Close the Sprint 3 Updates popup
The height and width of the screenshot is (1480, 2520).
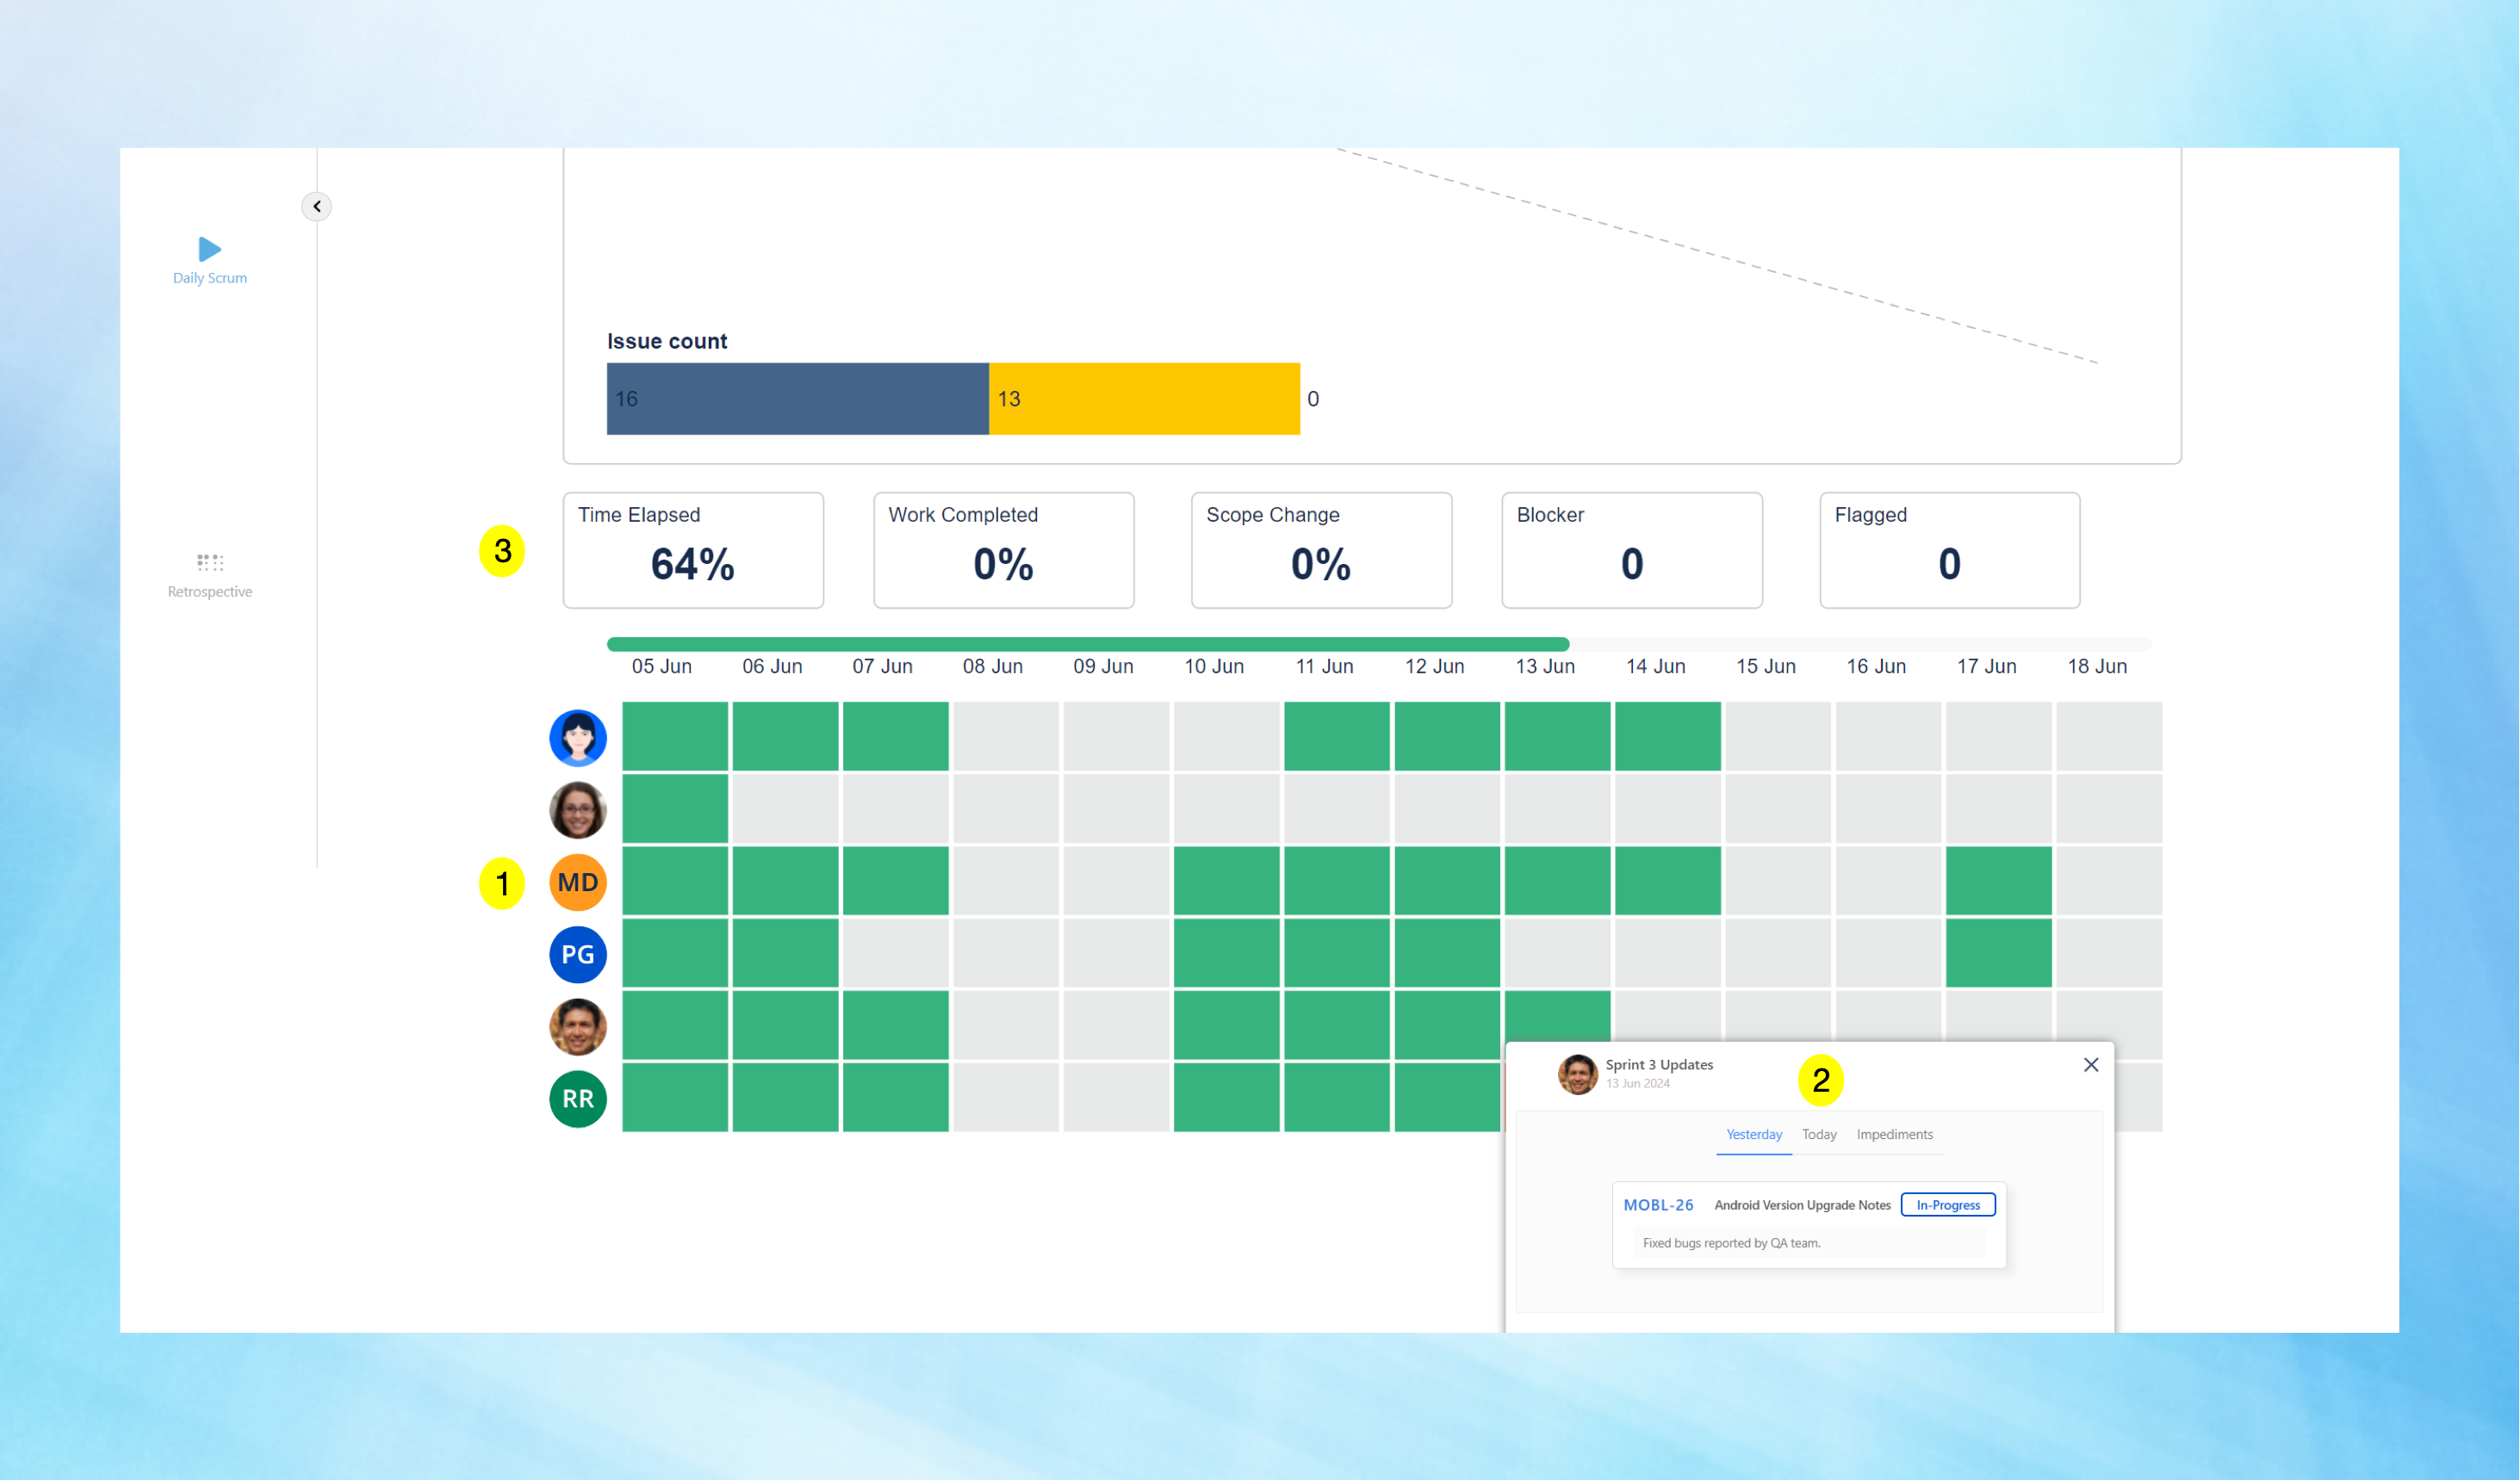point(2090,1065)
